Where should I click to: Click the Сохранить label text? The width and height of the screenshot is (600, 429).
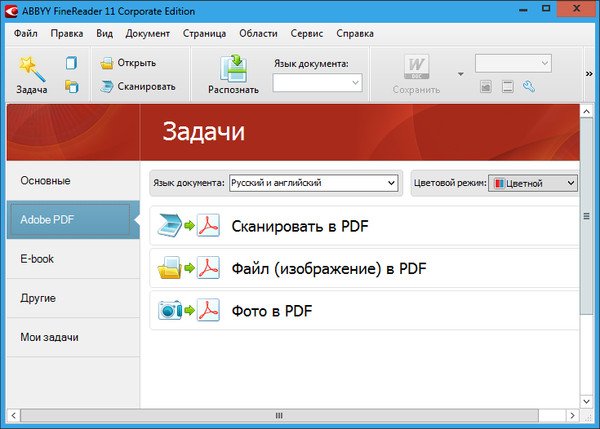pyautogui.click(x=416, y=90)
